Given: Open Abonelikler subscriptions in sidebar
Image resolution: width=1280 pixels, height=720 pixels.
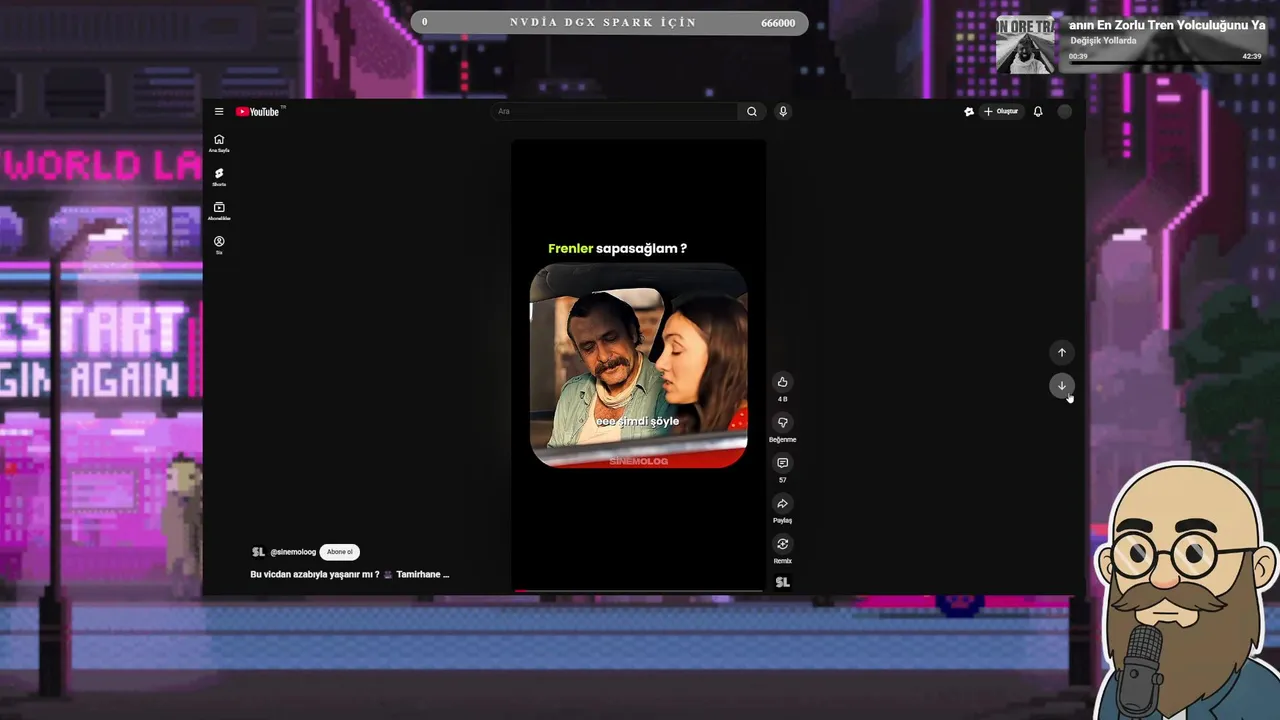Looking at the screenshot, I should [219, 211].
